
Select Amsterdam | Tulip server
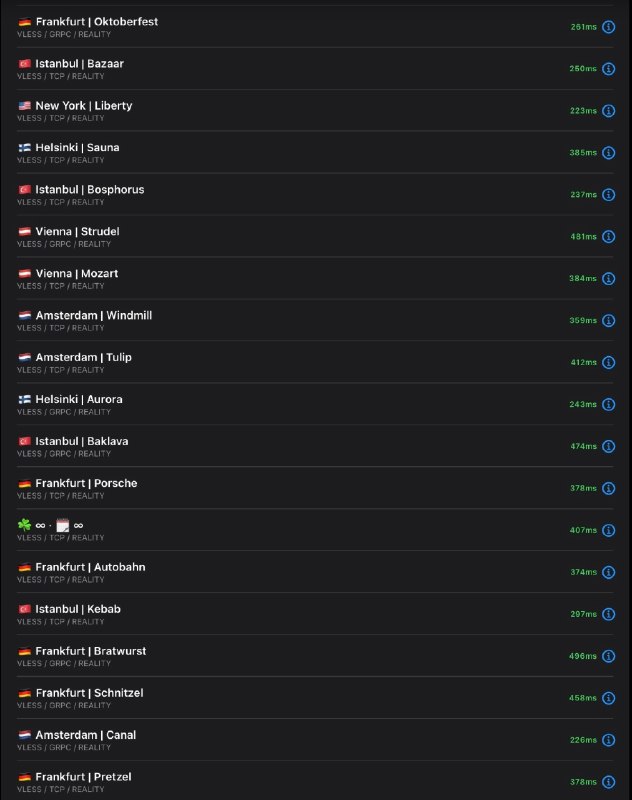click(315, 362)
